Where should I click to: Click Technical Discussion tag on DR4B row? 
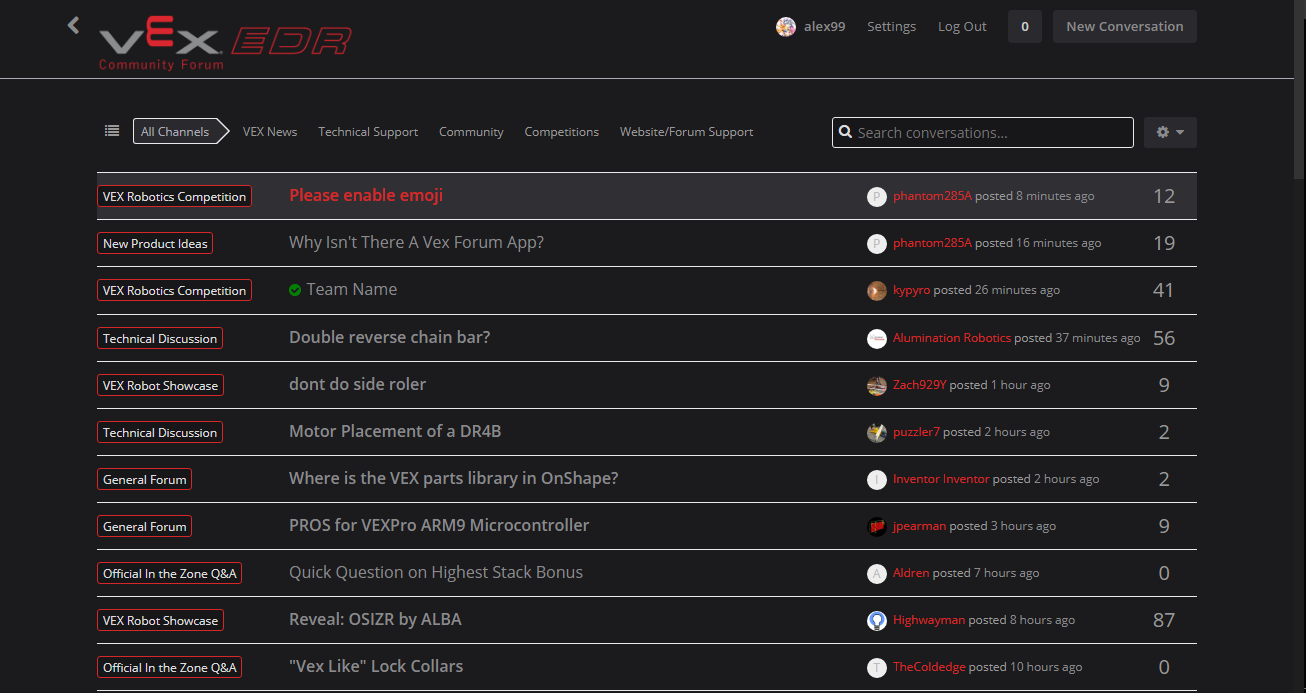pos(160,433)
